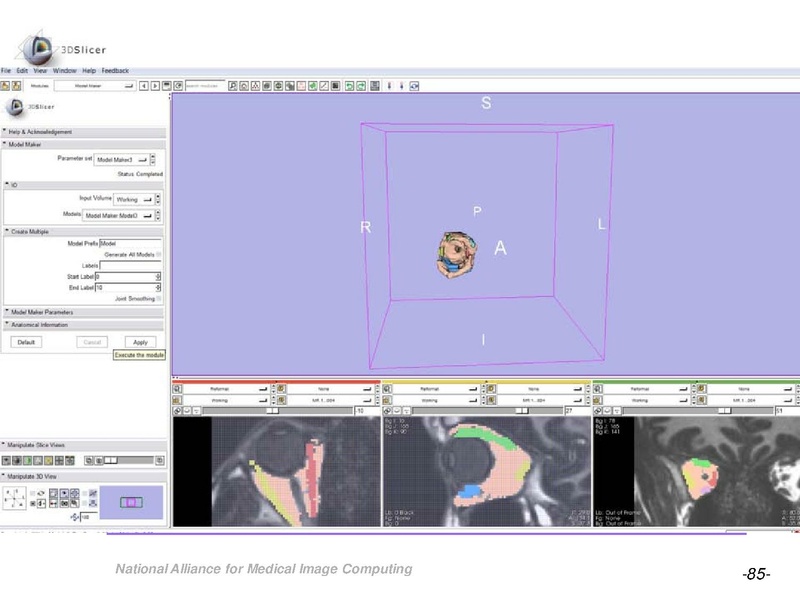Toggle the Joint Smoothing checkbox

point(159,298)
